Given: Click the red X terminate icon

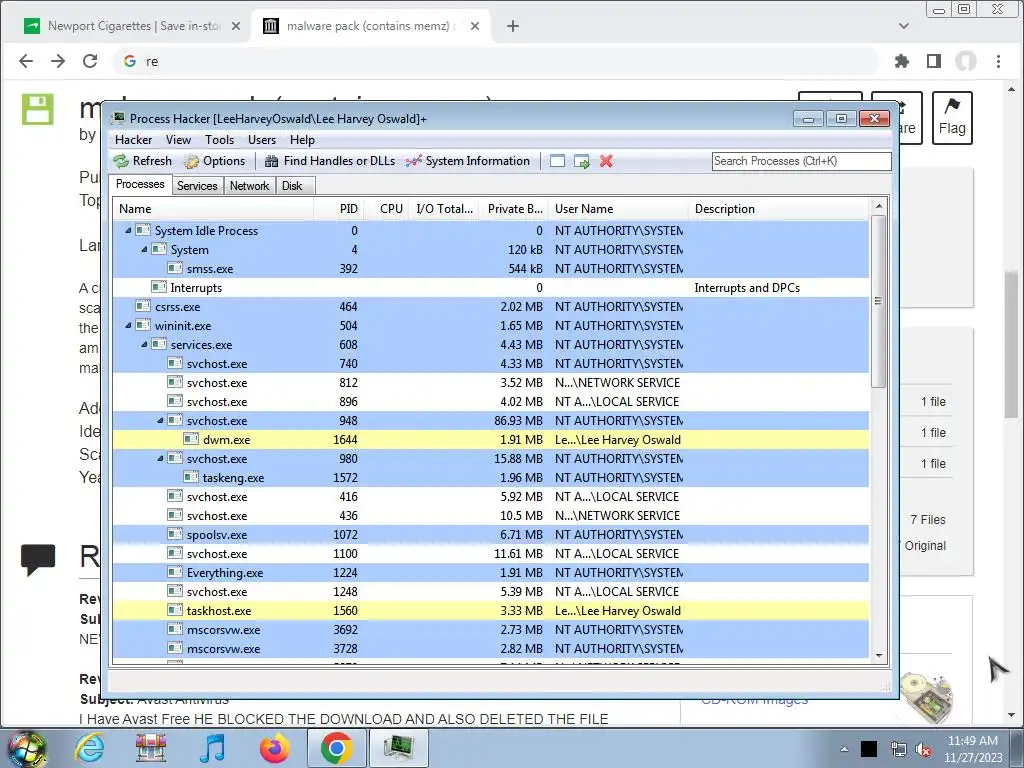Looking at the screenshot, I should tap(606, 161).
